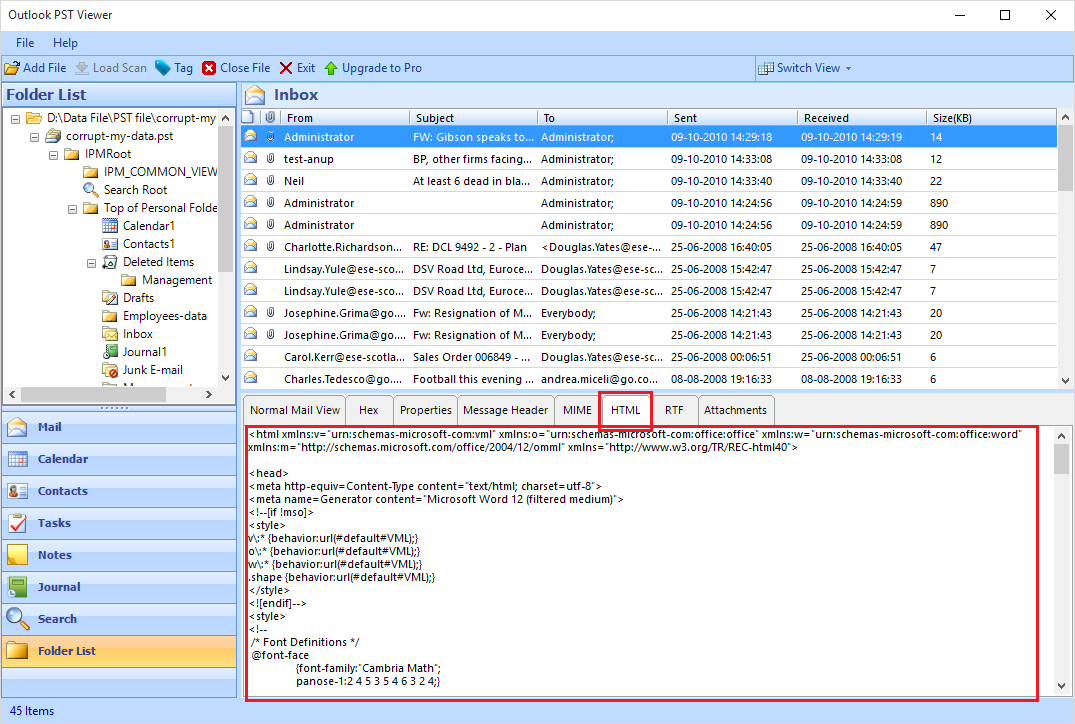Select the email from Neil
Image resolution: width=1075 pixels, height=724 pixels.
click(649, 181)
